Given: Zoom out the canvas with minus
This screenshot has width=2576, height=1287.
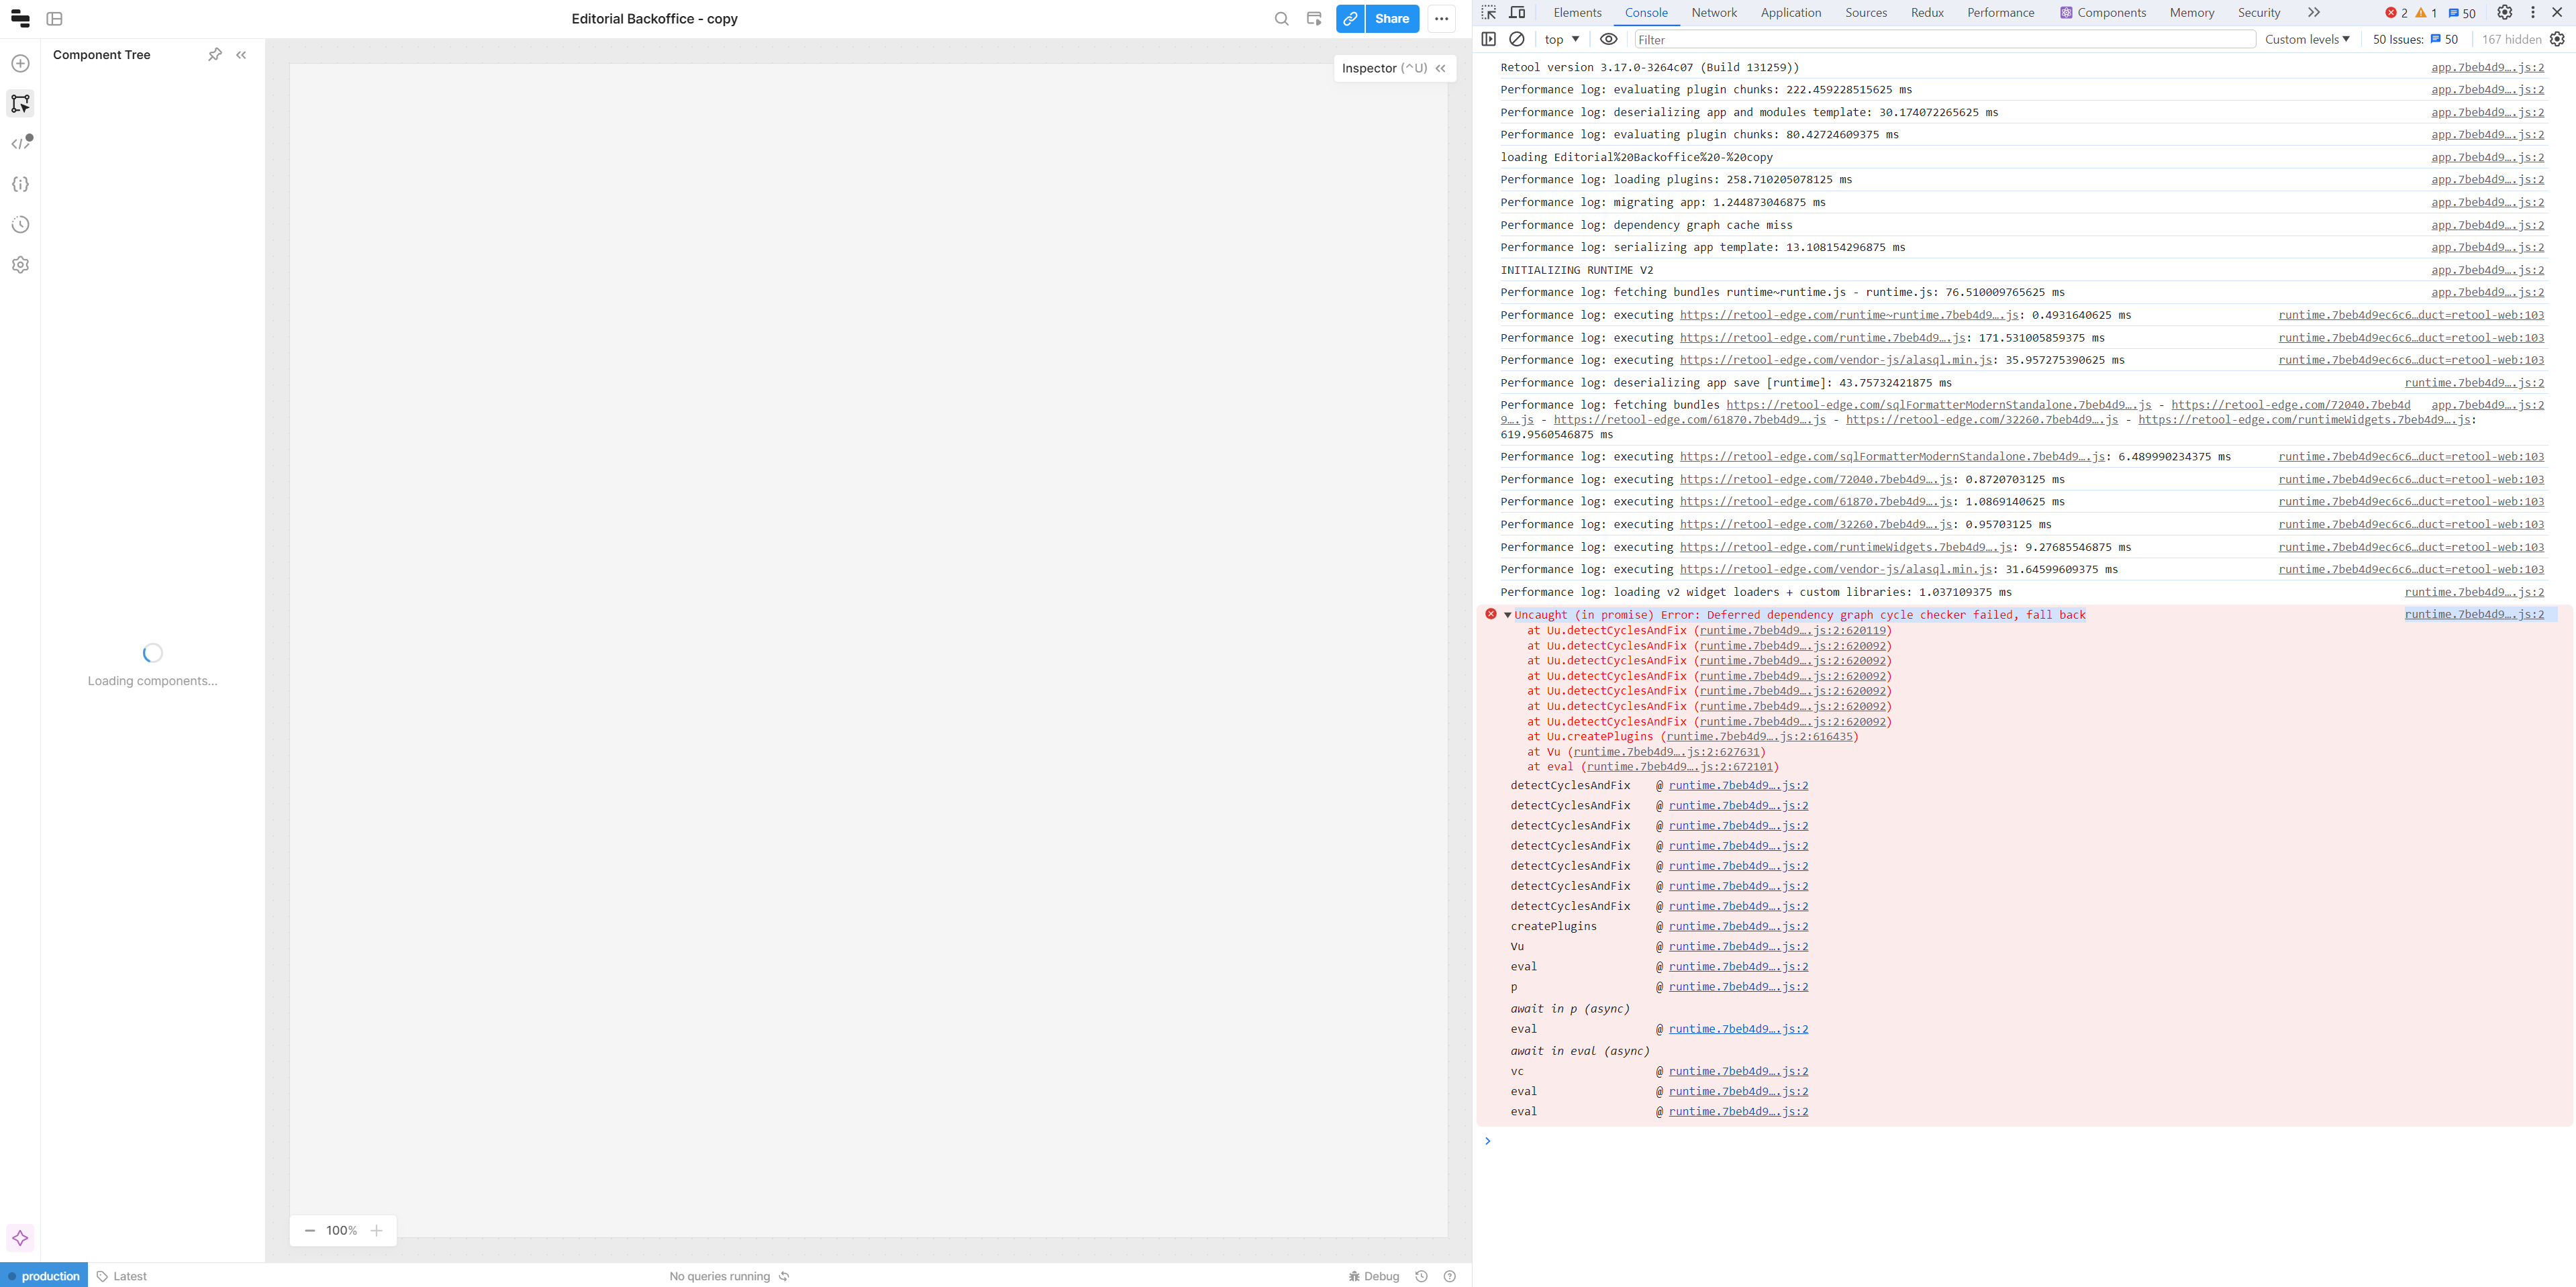Looking at the screenshot, I should pos(310,1231).
